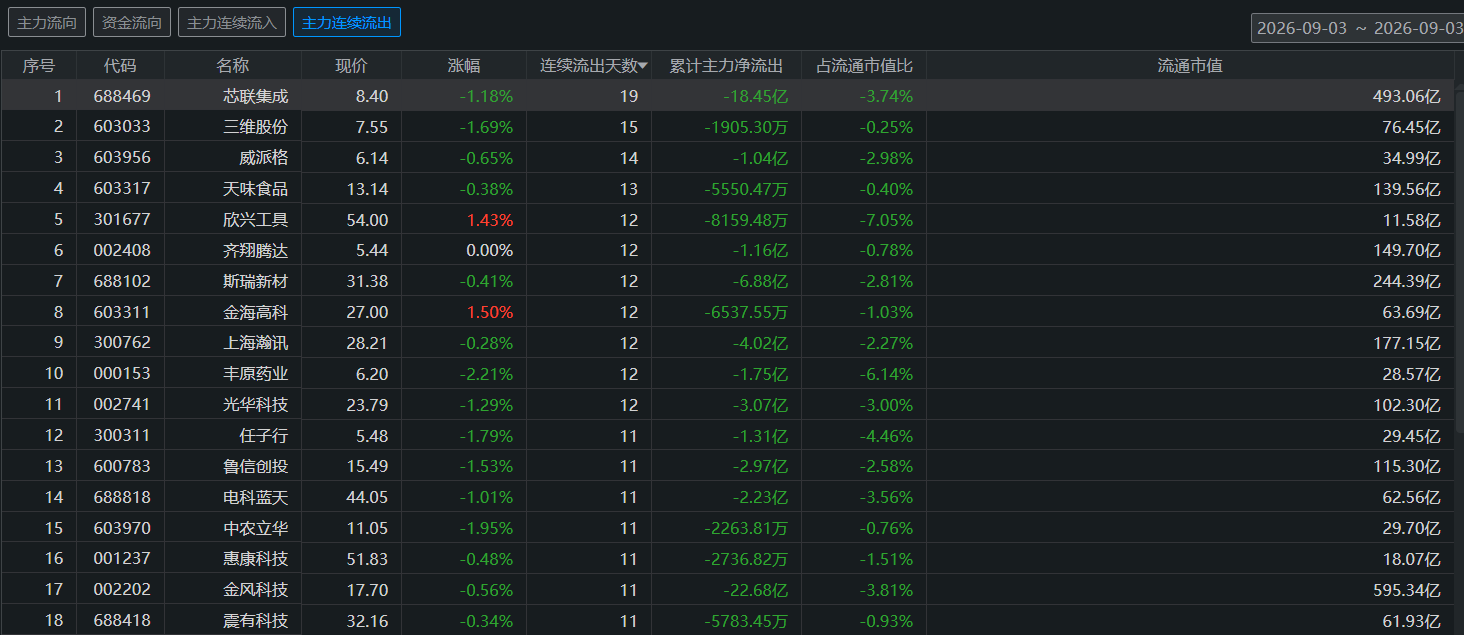1464x635 pixels.
Task: Open the 欣兴工具 stock entry
Action: coord(255,220)
